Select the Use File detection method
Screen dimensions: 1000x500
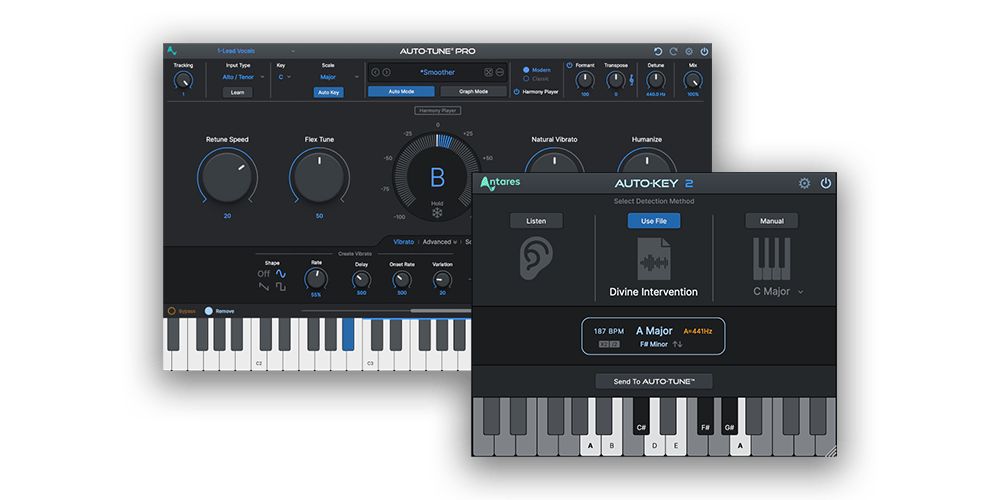(x=654, y=221)
